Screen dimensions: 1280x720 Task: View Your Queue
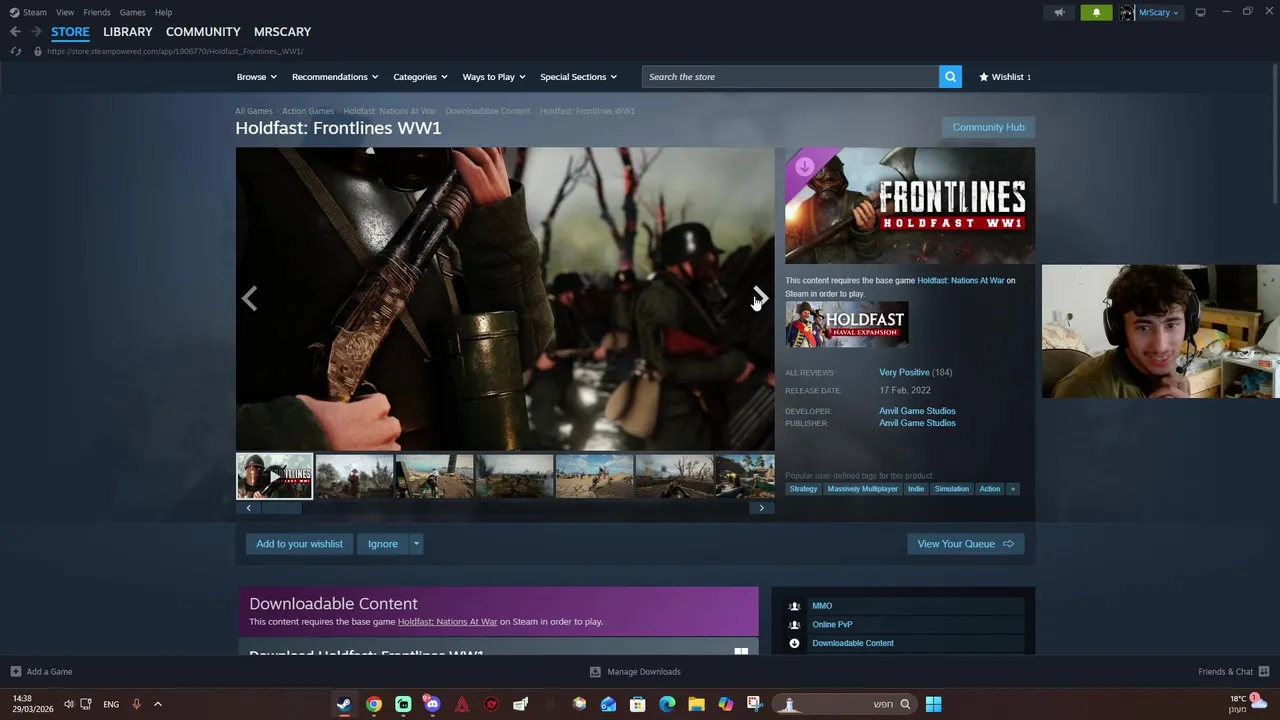(x=965, y=544)
